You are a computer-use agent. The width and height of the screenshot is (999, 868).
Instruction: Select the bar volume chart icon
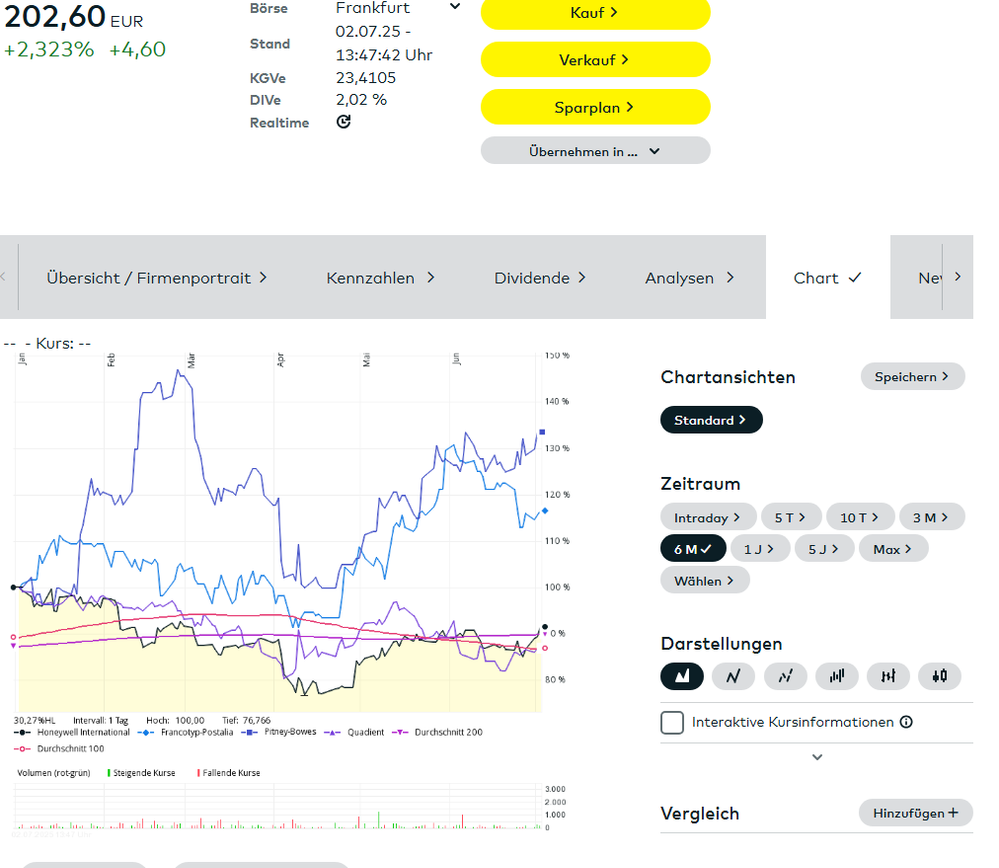[836, 676]
